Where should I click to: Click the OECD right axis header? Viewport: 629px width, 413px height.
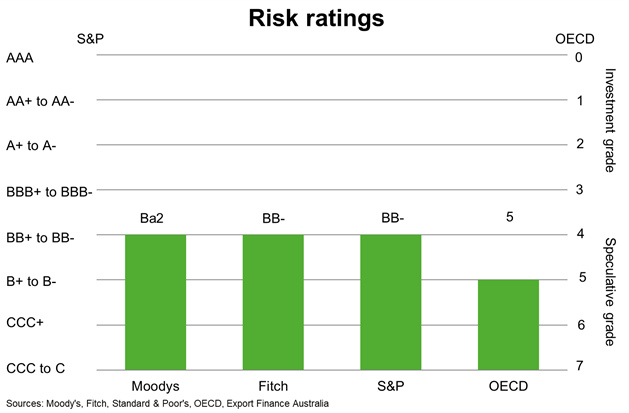coord(575,39)
